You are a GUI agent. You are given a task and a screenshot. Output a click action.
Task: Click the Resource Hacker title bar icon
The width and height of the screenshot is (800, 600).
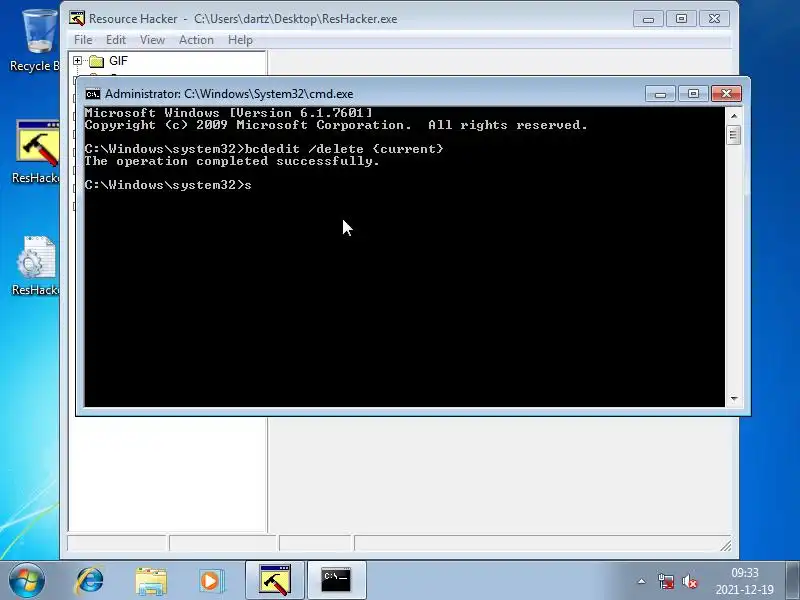pos(77,18)
